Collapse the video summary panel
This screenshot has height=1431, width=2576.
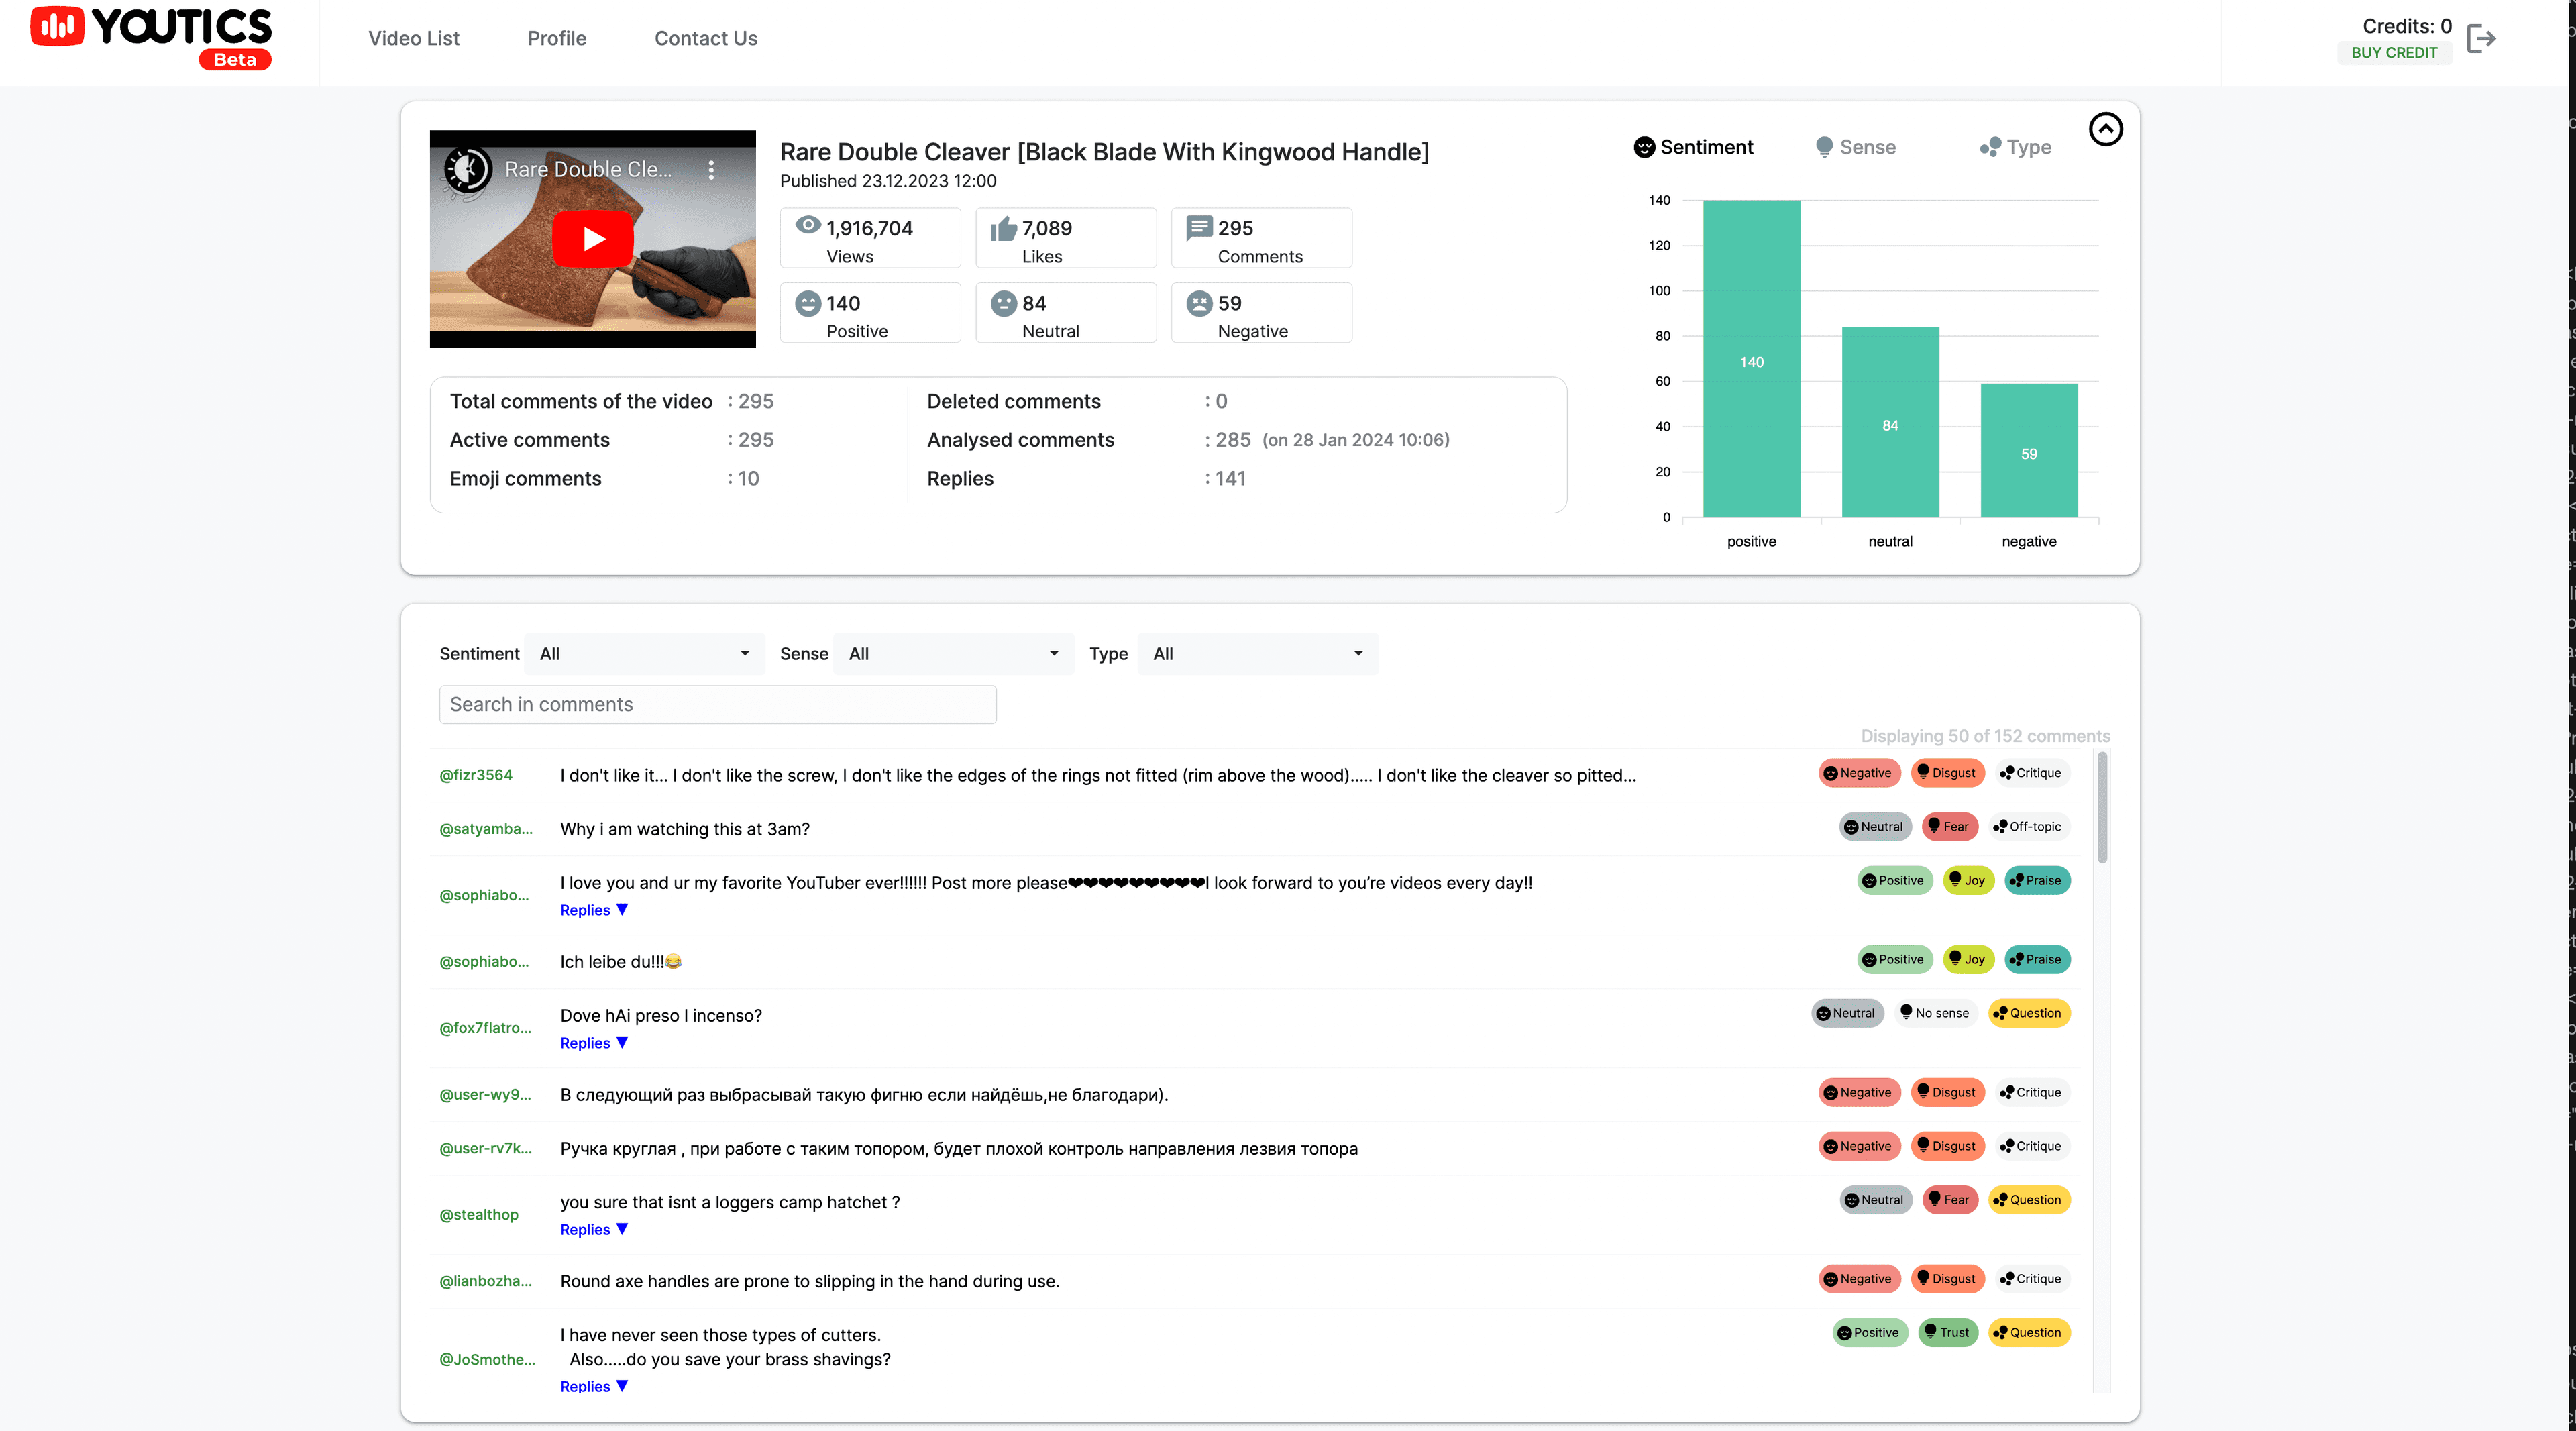pos(2105,129)
